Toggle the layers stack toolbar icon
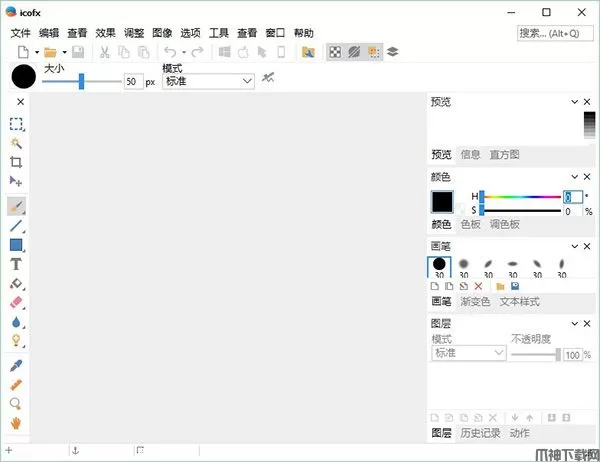This screenshot has height=462, width=600. [x=393, y=52]
